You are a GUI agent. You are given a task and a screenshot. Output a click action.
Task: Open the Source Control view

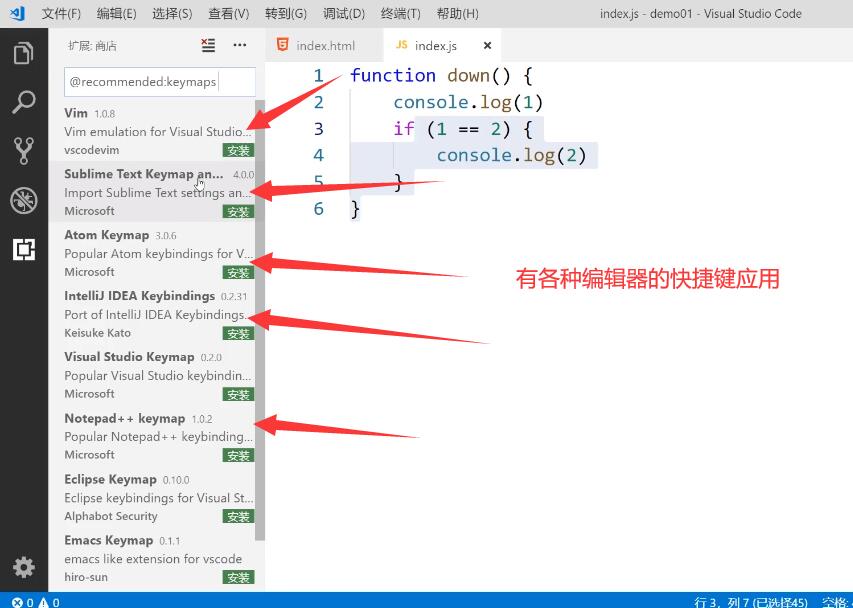coord(23,151)
